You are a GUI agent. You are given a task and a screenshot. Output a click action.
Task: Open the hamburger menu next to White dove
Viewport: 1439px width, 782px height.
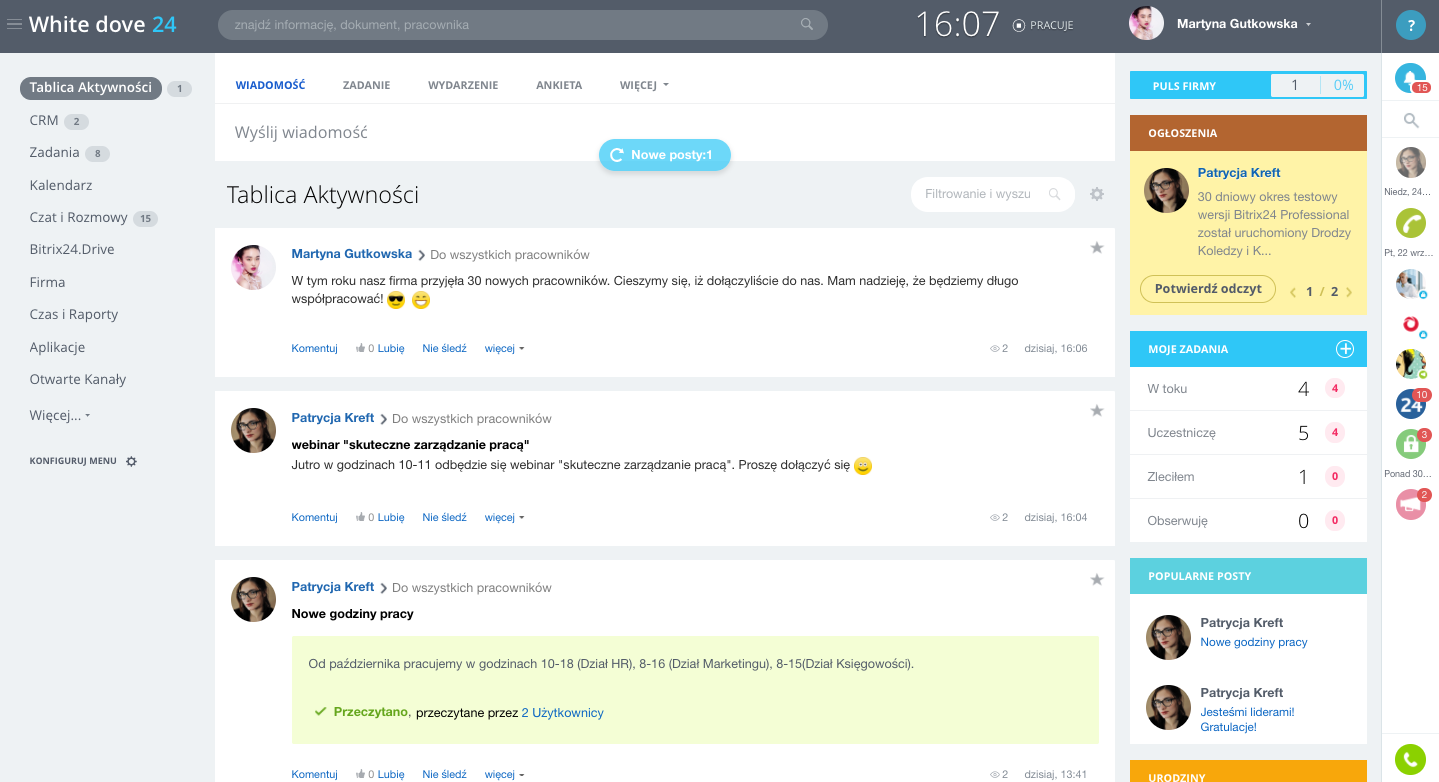tap(14, 25)
